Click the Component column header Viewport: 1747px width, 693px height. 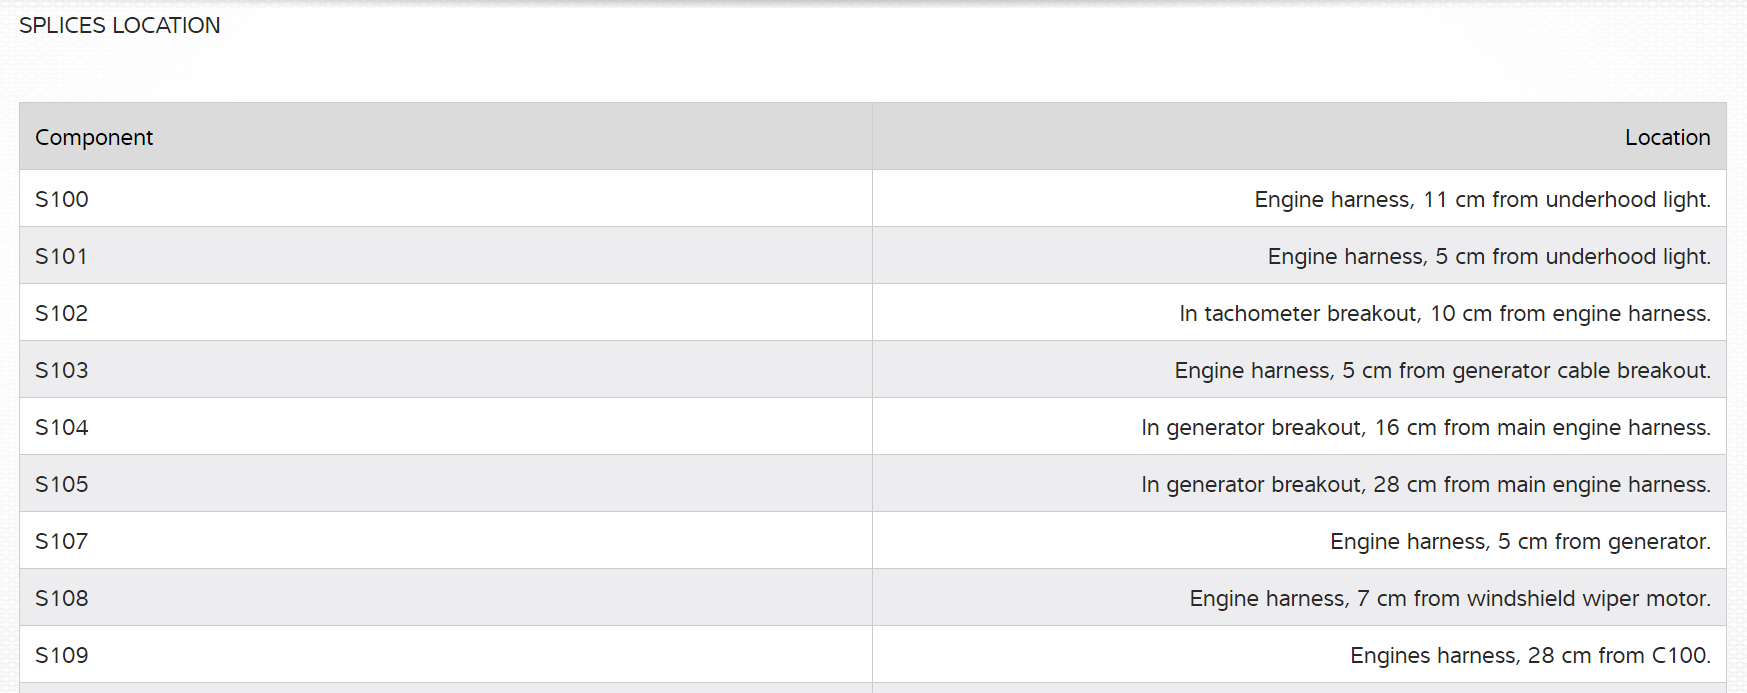94,137
